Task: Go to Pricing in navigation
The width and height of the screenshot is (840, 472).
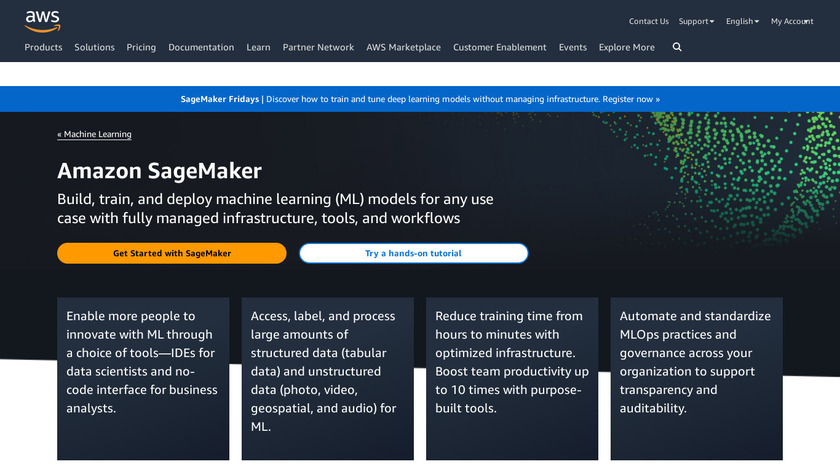Action: 141,47
